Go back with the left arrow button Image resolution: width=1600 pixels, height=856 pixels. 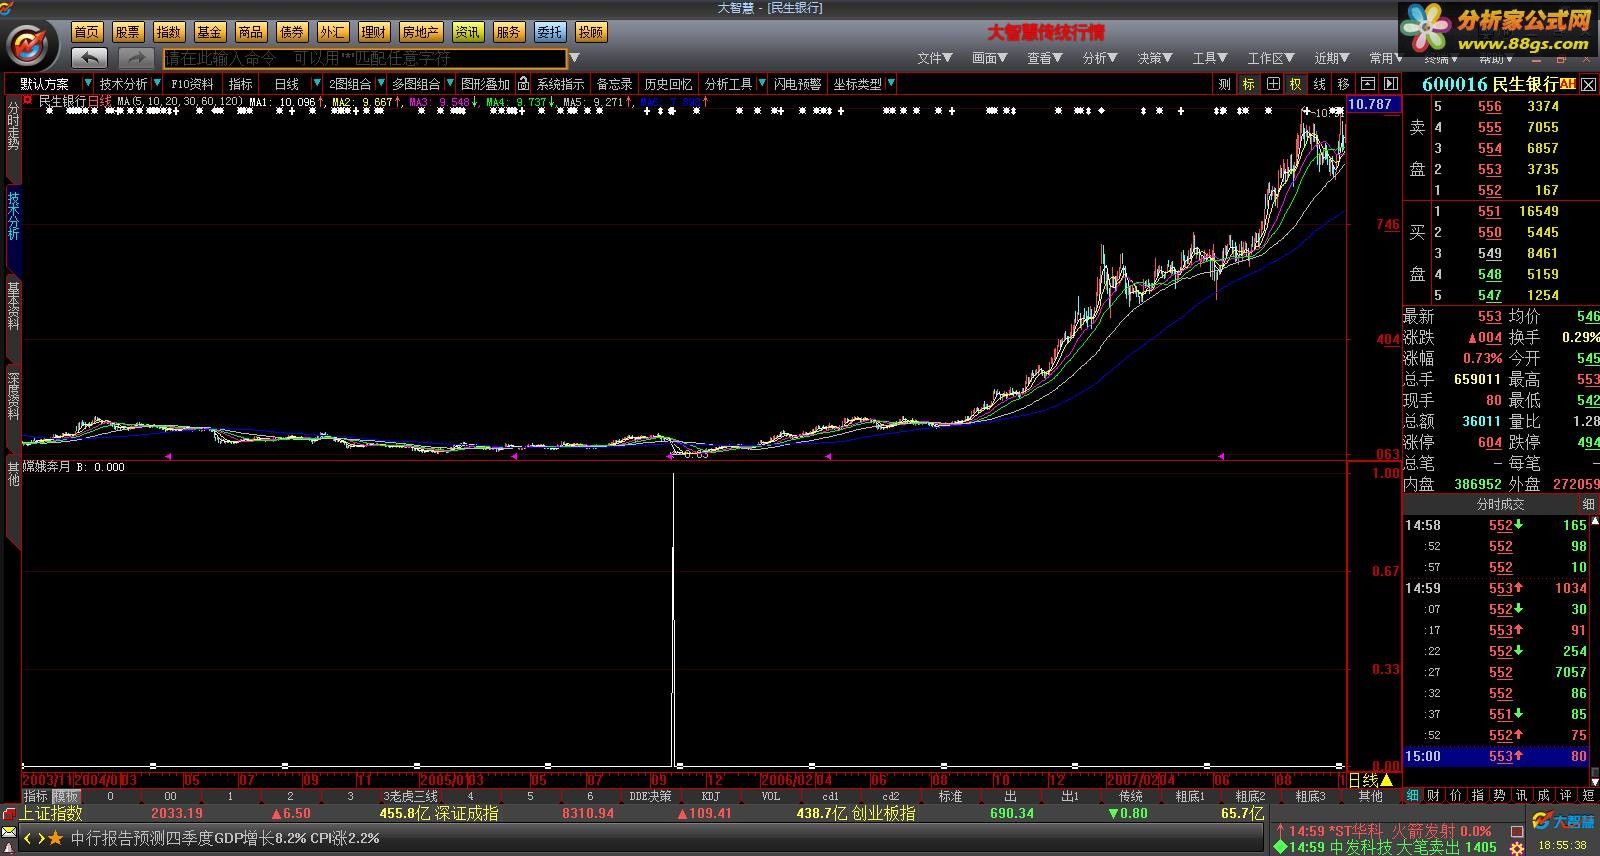coord(90,58)
